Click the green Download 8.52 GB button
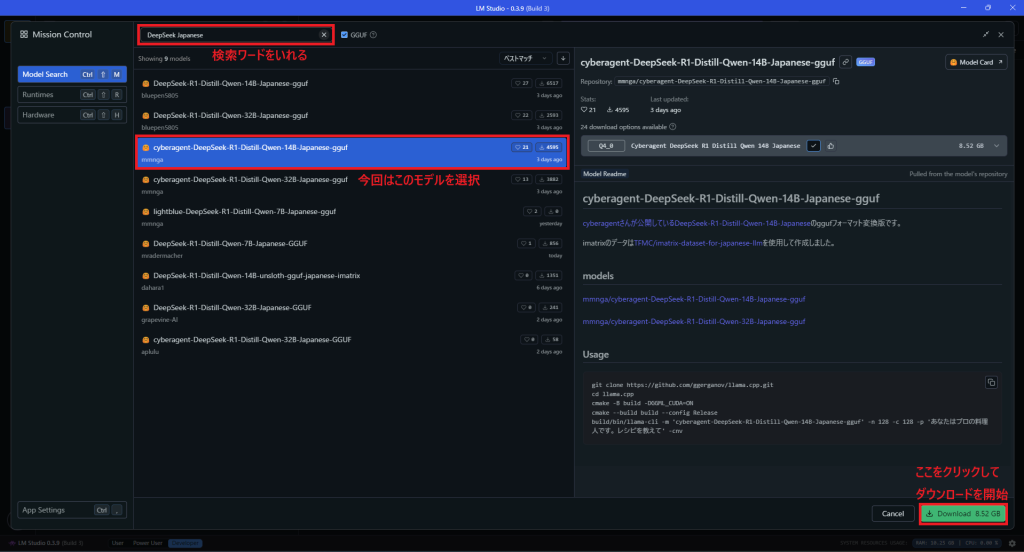Image resolution: width=1024 pixels, height=552 pixels. point(963,514)
